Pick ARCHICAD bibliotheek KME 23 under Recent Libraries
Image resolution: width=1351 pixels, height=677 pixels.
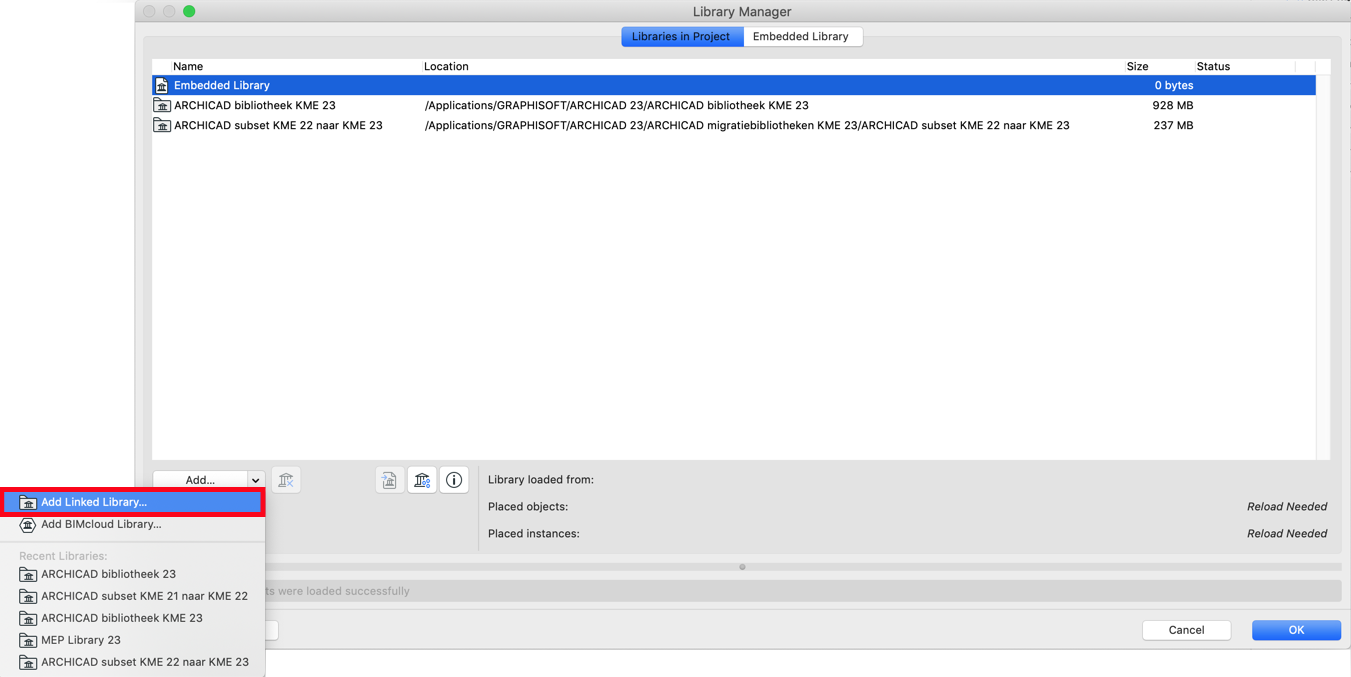[x=133, y=618]
